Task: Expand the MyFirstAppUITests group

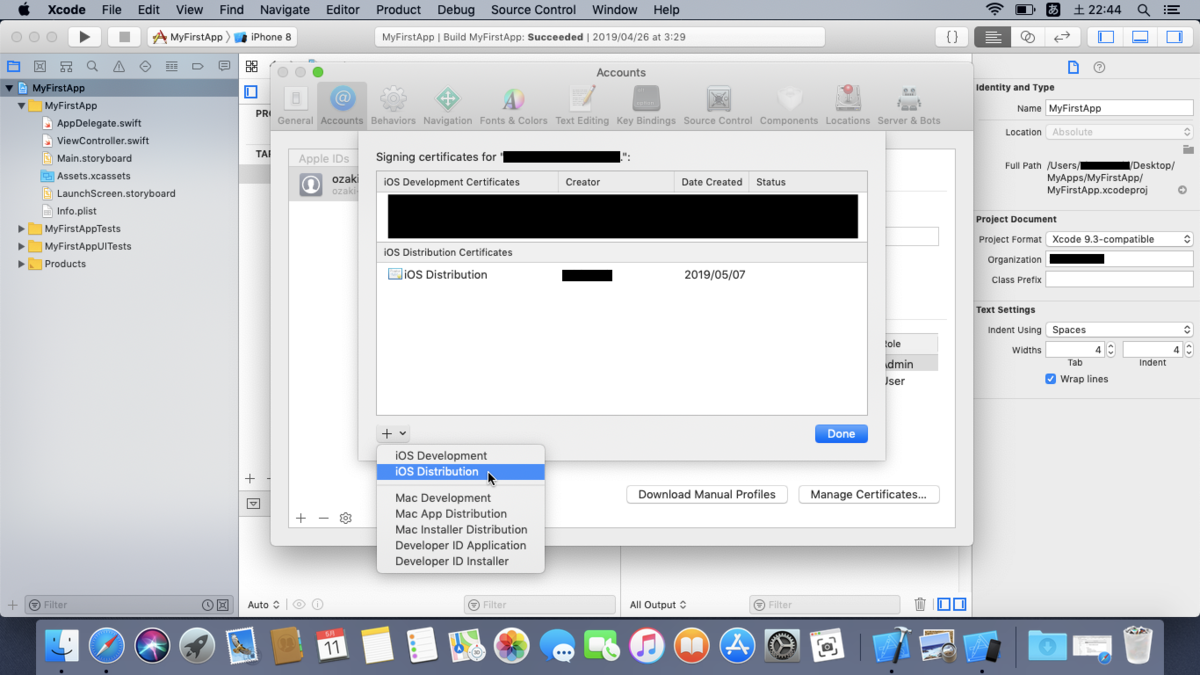Action: (x=22, y=246)
